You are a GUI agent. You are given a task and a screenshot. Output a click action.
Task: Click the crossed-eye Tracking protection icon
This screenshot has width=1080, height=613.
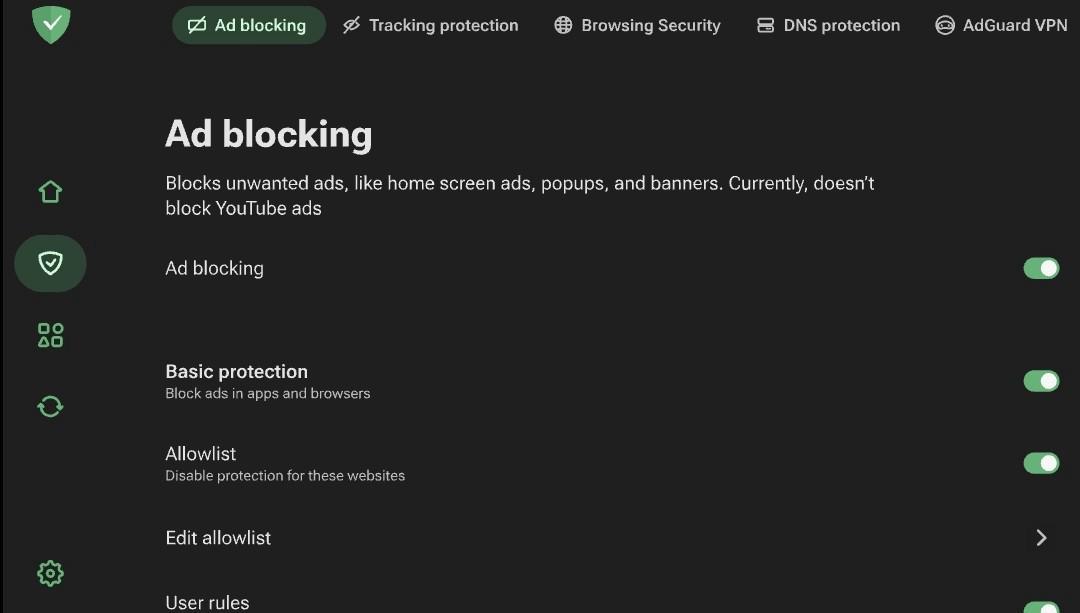(x=351, y=25)
